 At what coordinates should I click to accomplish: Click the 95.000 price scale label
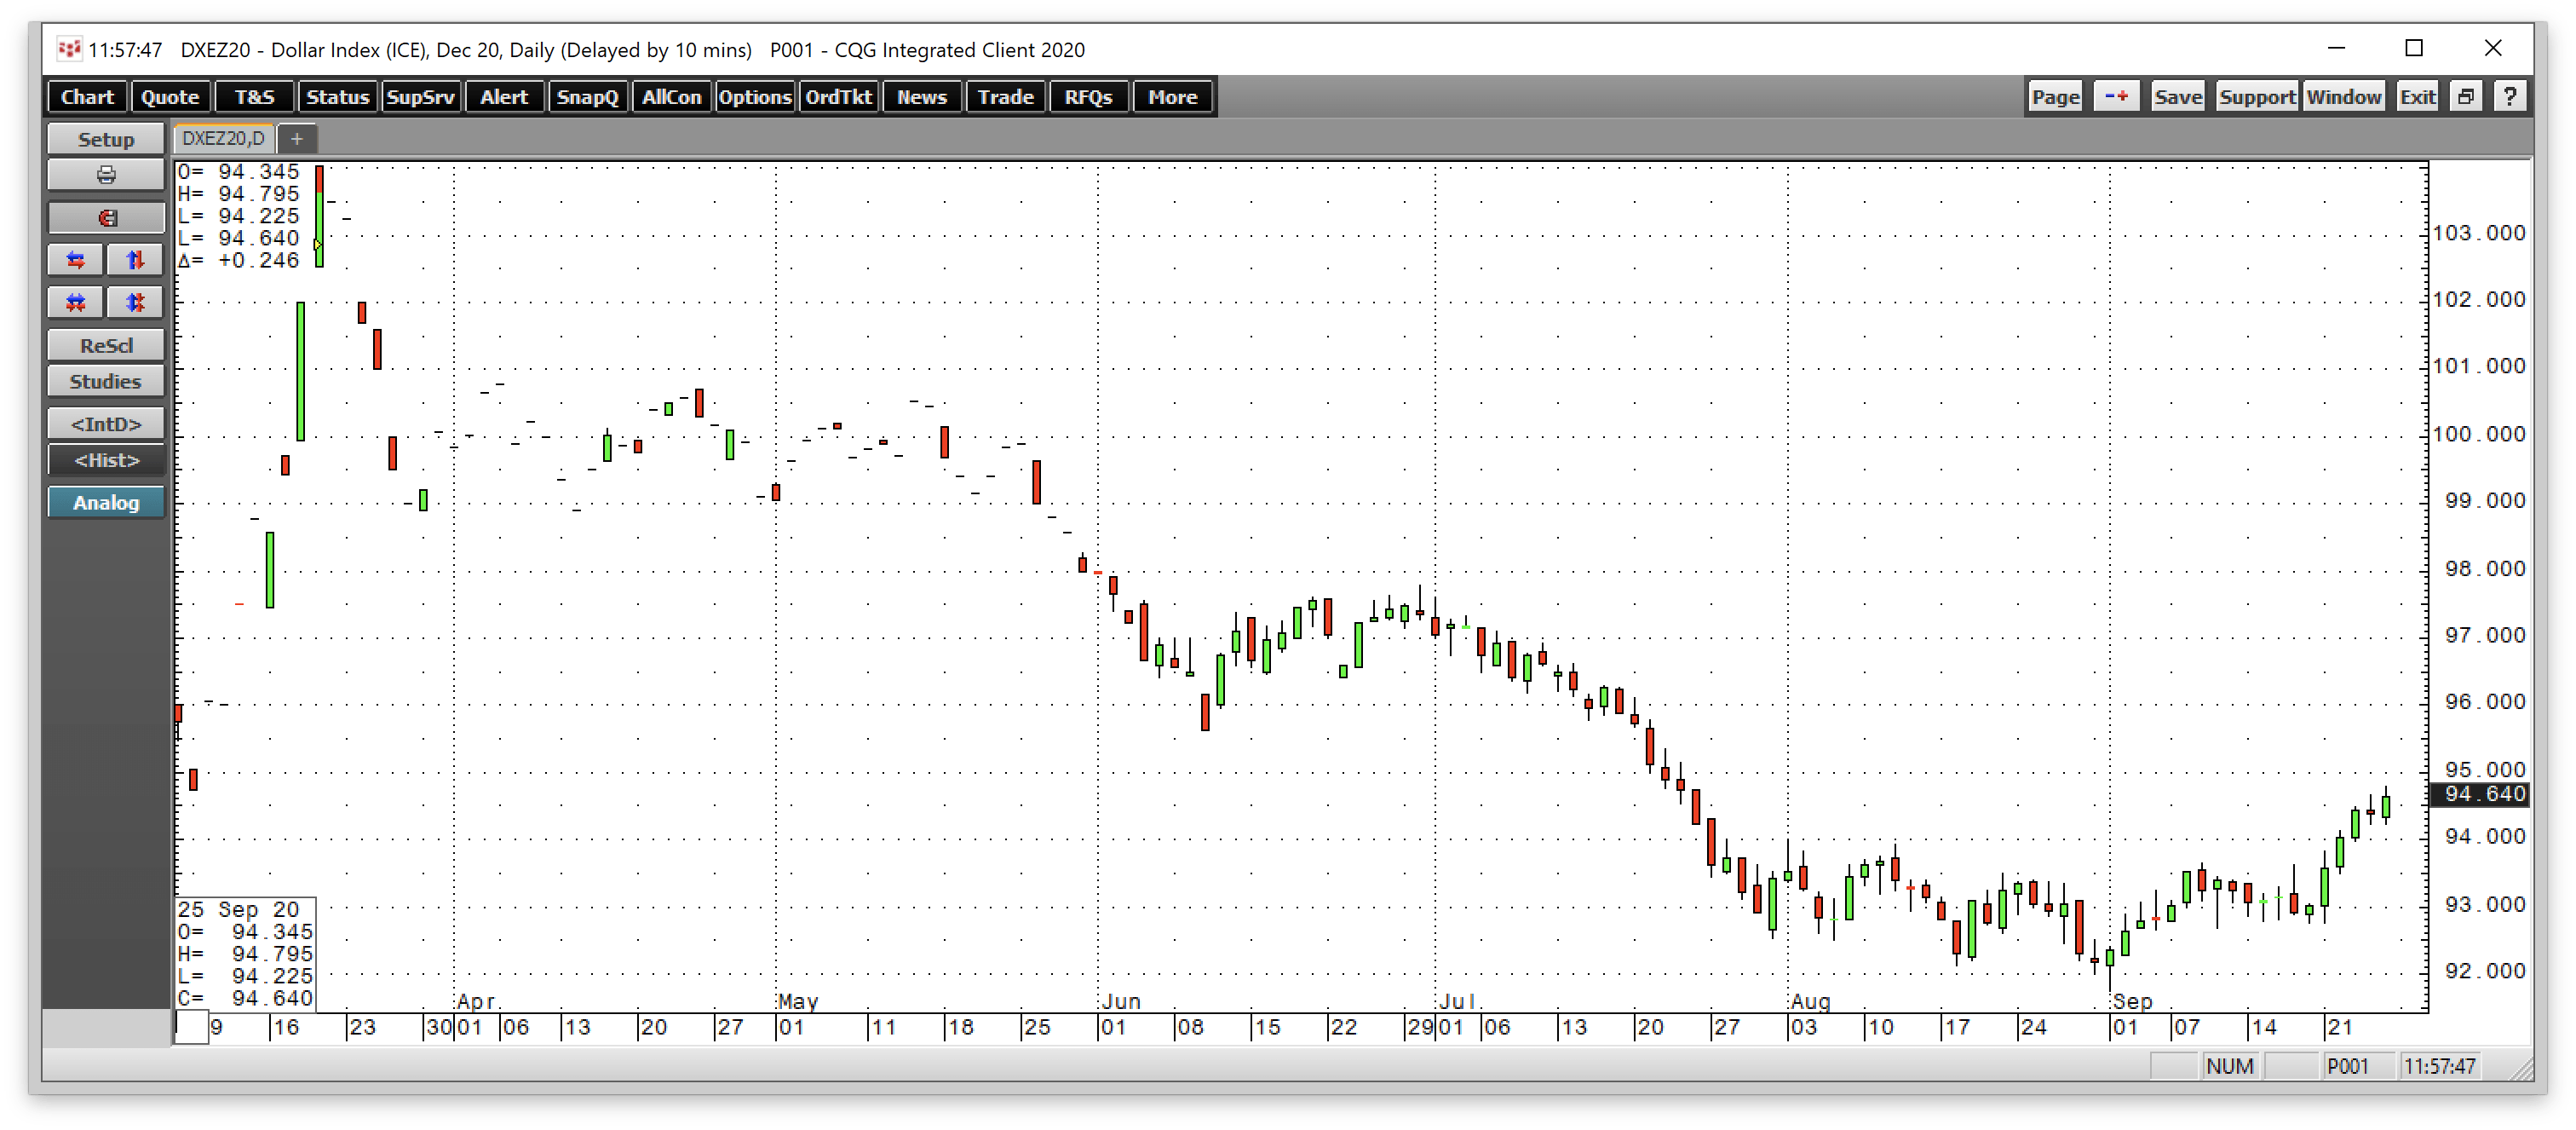(x=2484, y=769)
